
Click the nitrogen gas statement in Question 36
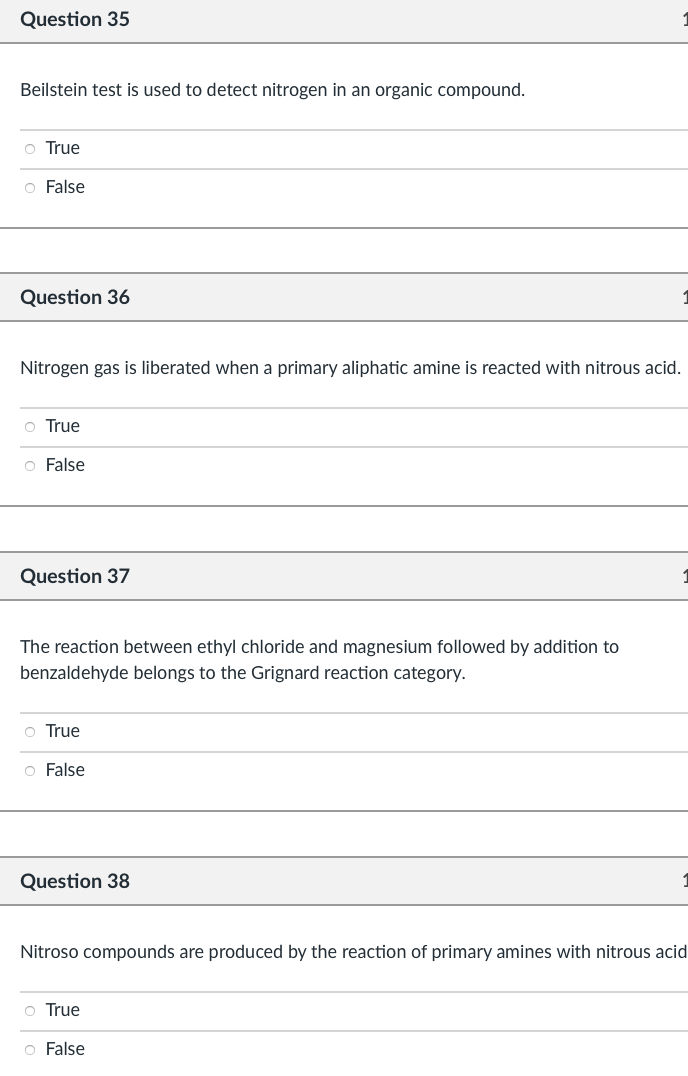click(x=349, y=368)
